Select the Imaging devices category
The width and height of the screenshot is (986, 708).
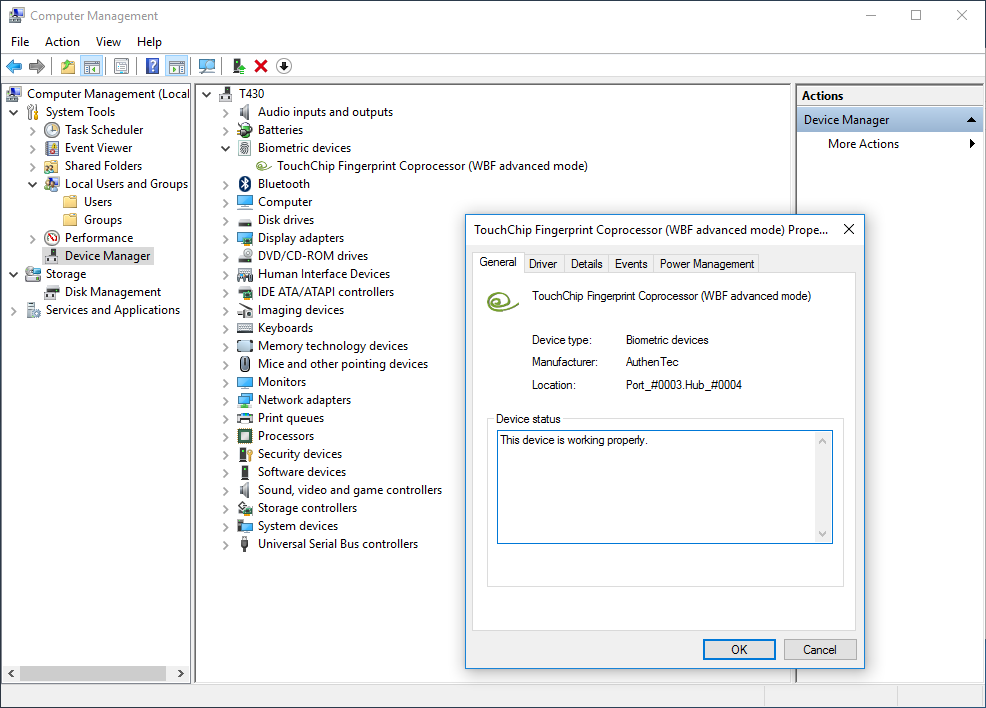301,310
